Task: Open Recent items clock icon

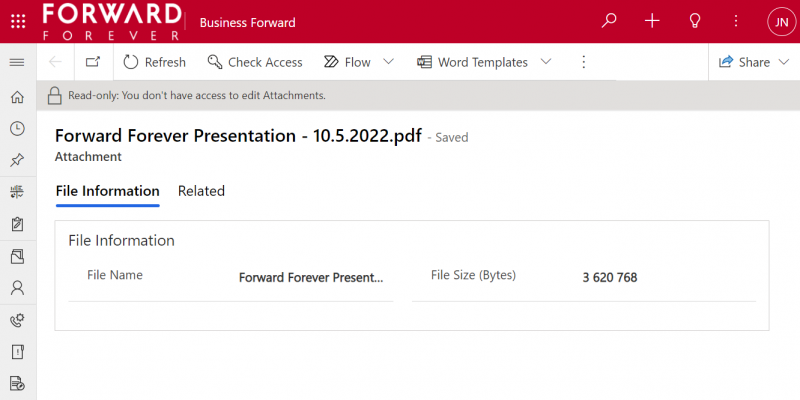Action: [17, 128]
